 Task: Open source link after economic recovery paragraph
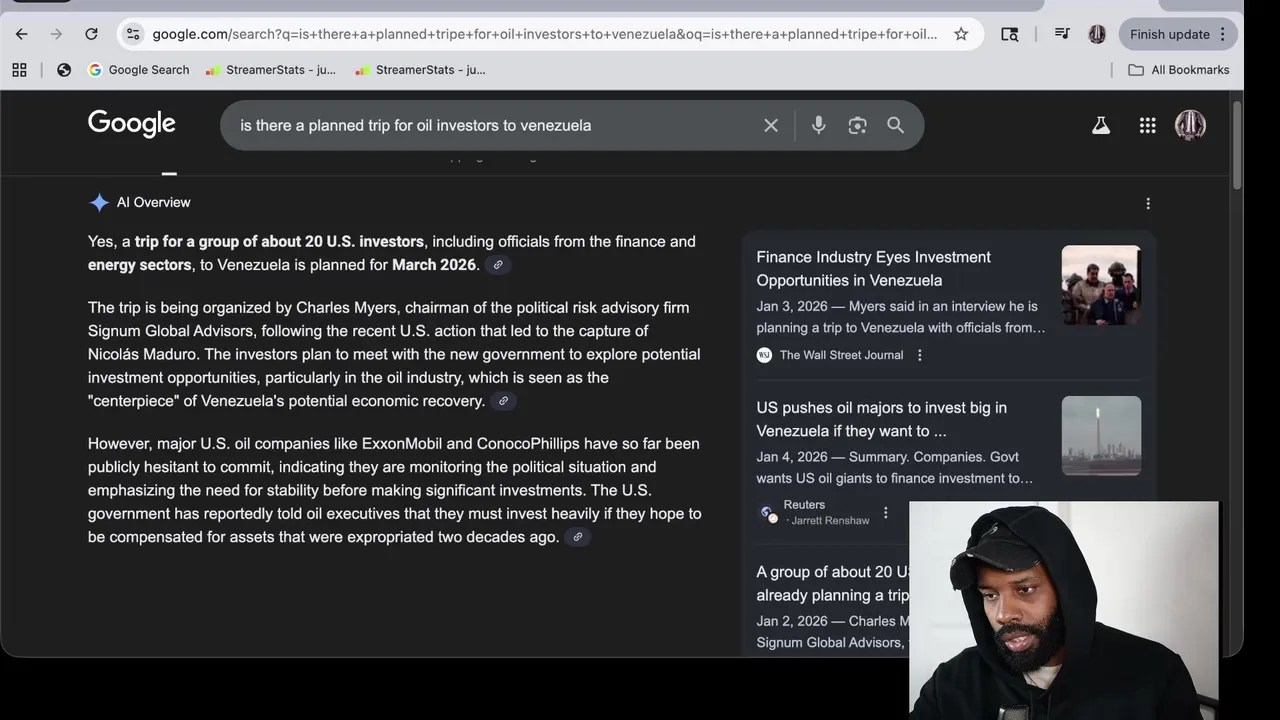504,401
